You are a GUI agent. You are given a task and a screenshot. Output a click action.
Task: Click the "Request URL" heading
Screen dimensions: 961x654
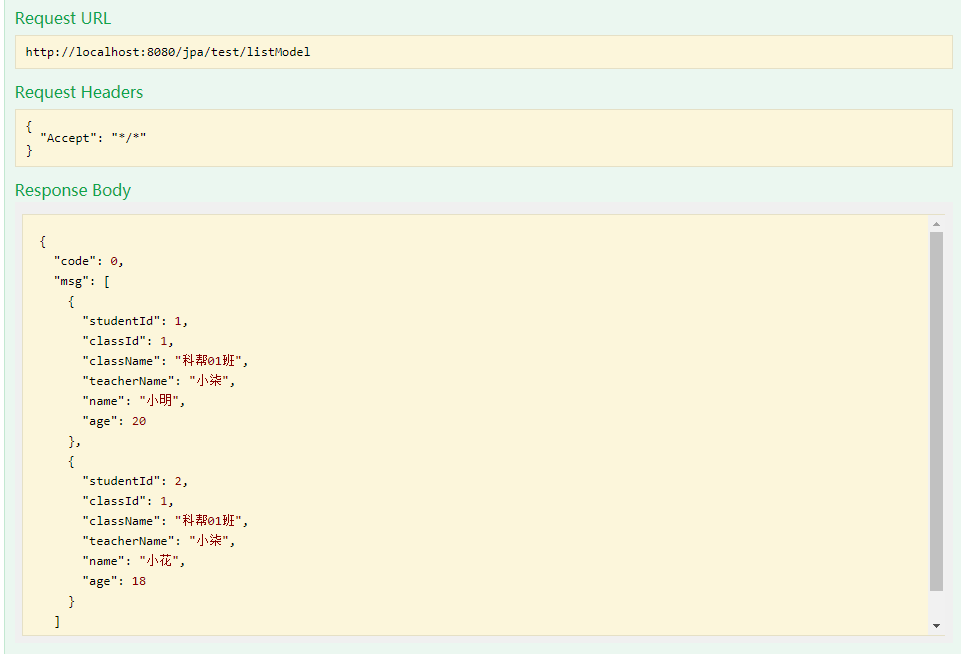coord(63,18)
